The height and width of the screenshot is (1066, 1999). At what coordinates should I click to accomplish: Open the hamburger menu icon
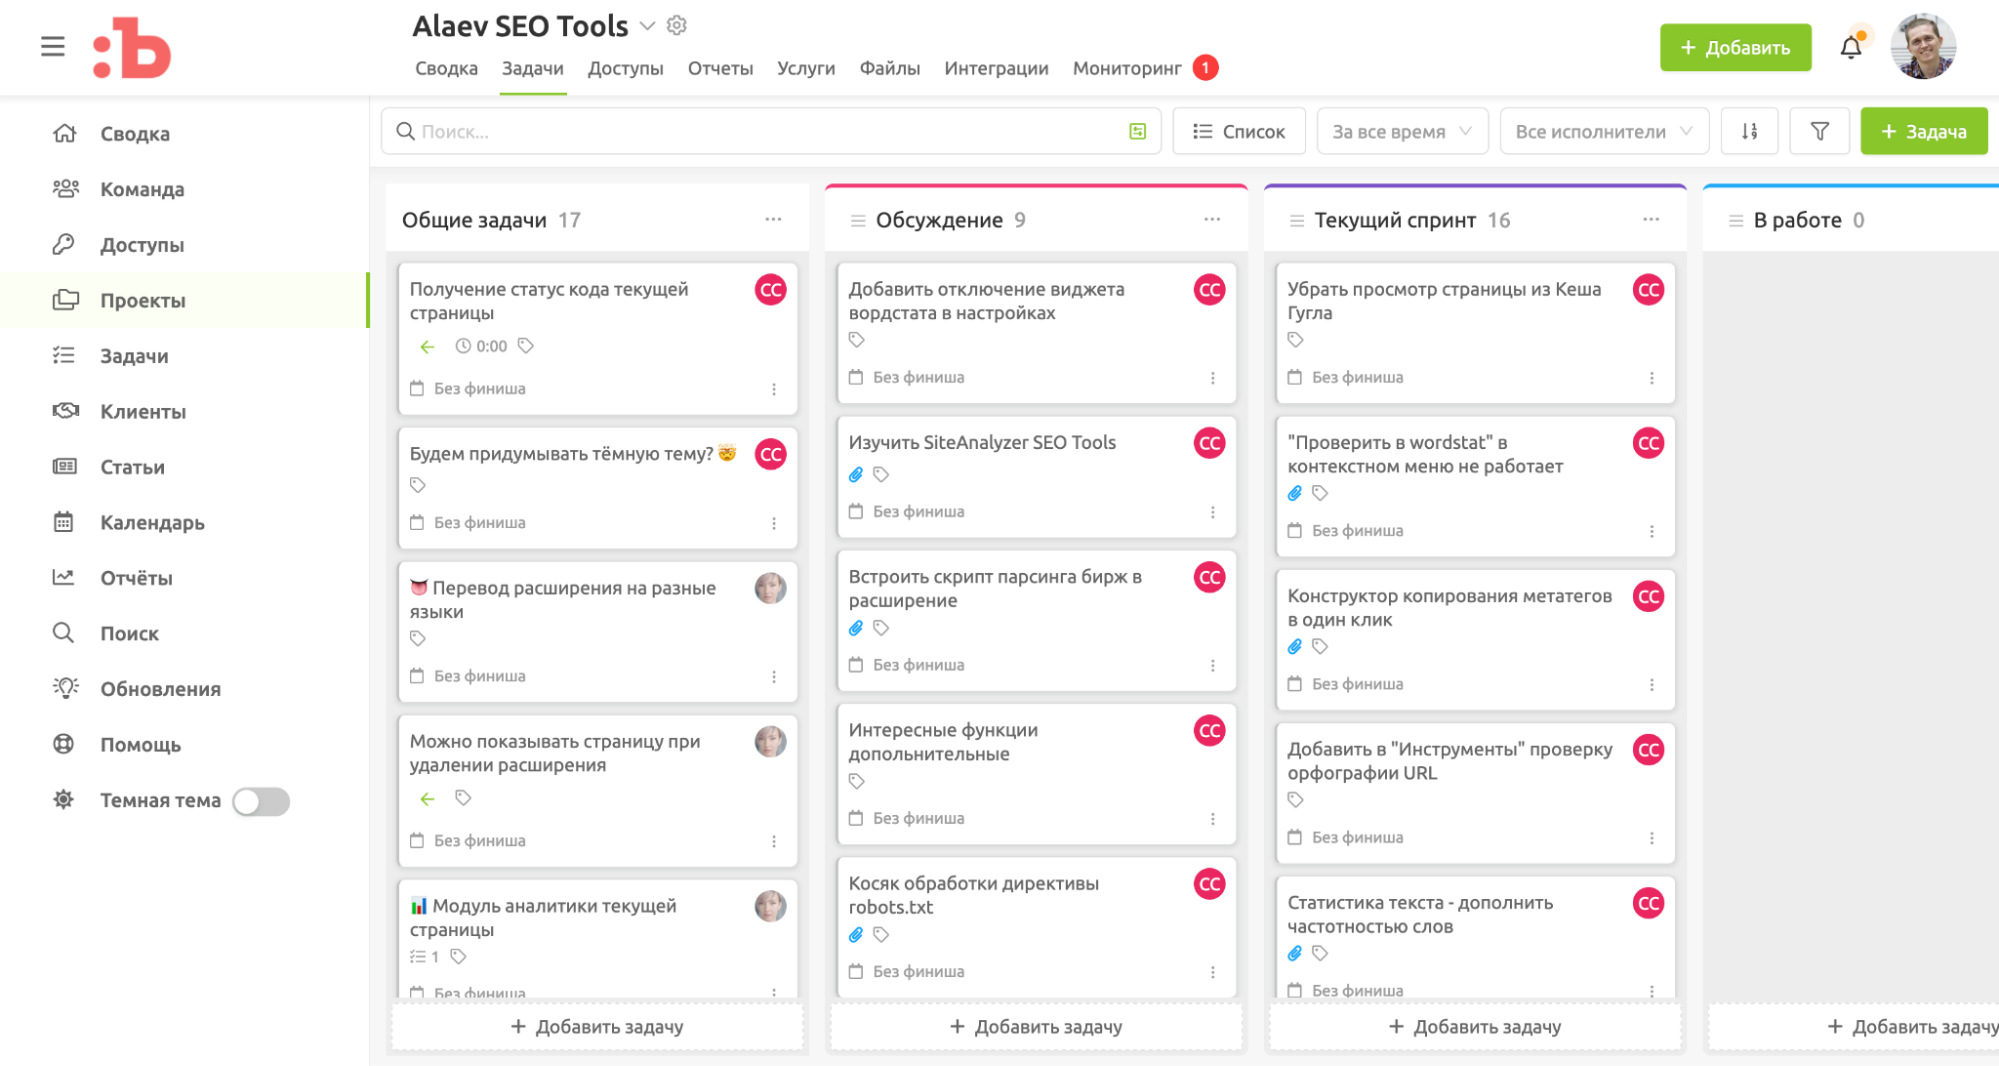(53, 46)
